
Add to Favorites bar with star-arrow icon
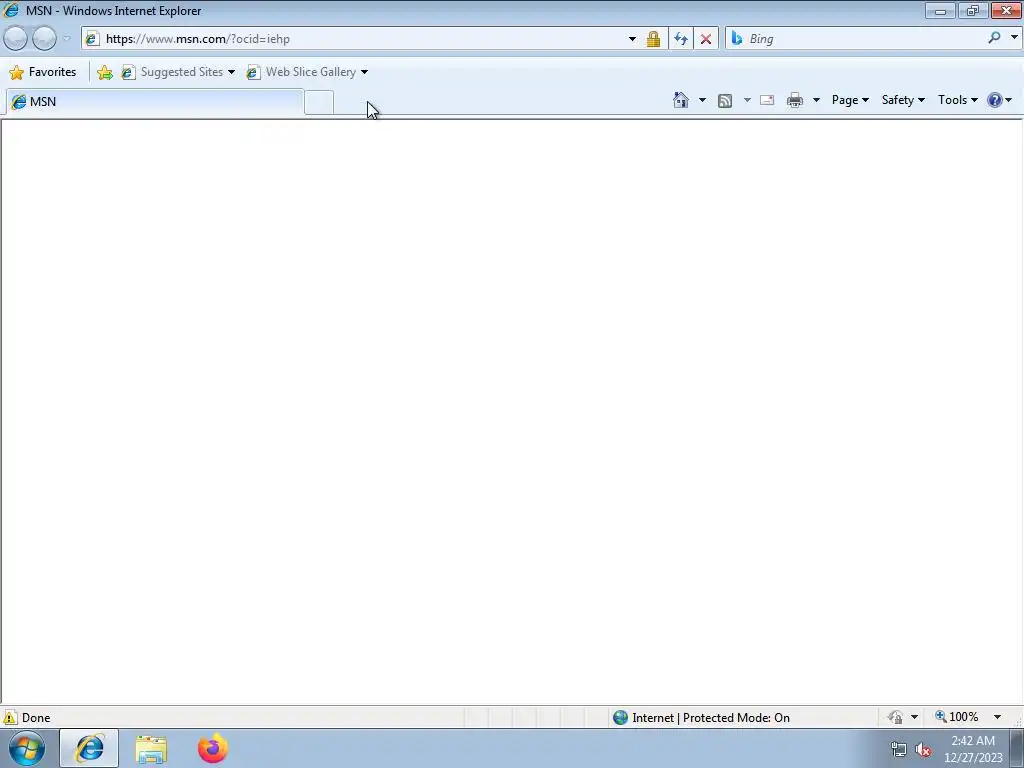pos(104,72)
